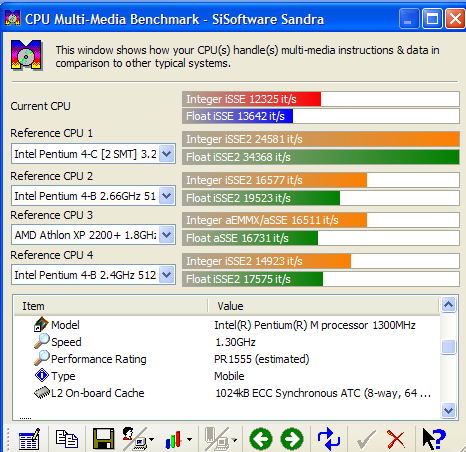466x452 pixels.
Task: Click value 'PR1555 (estimated)'
Action: click(262, 359)
